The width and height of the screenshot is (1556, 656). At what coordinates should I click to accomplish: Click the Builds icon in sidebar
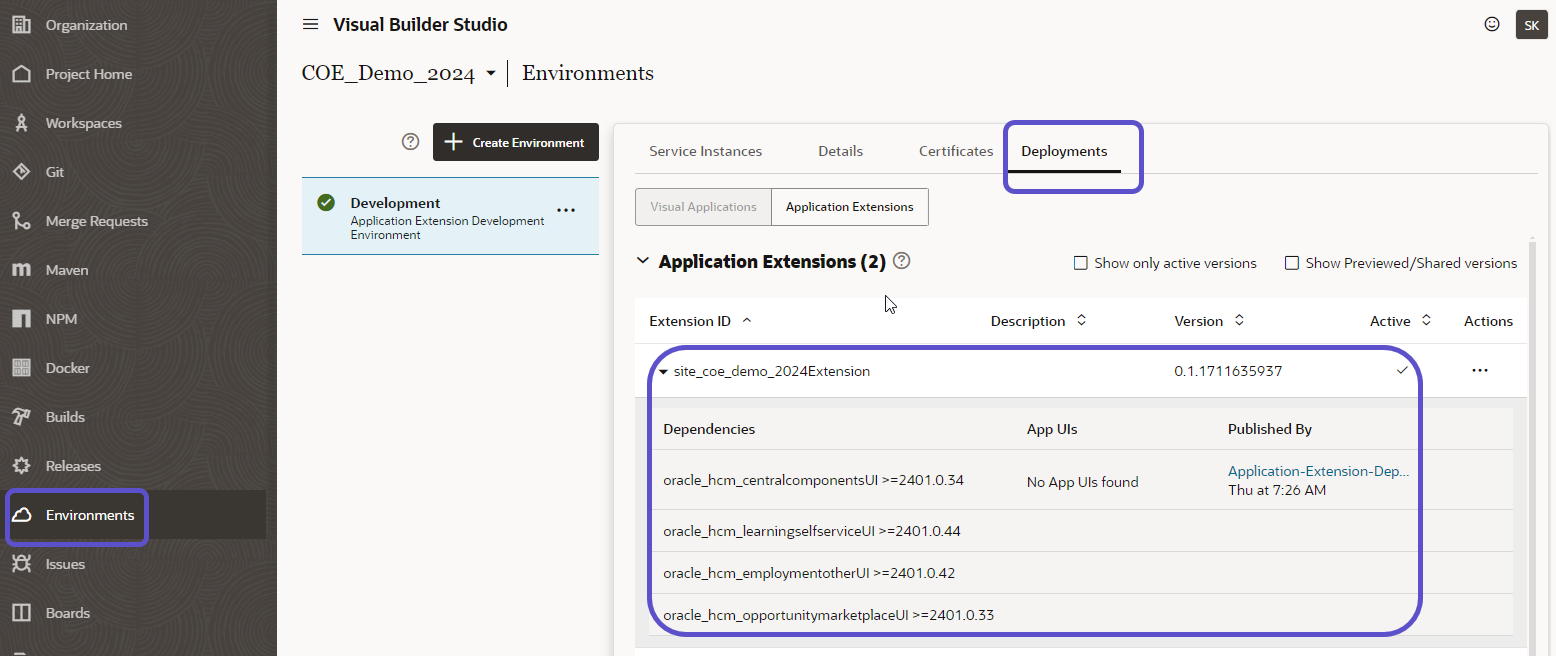pyautogui.click(x=21, y=417)
